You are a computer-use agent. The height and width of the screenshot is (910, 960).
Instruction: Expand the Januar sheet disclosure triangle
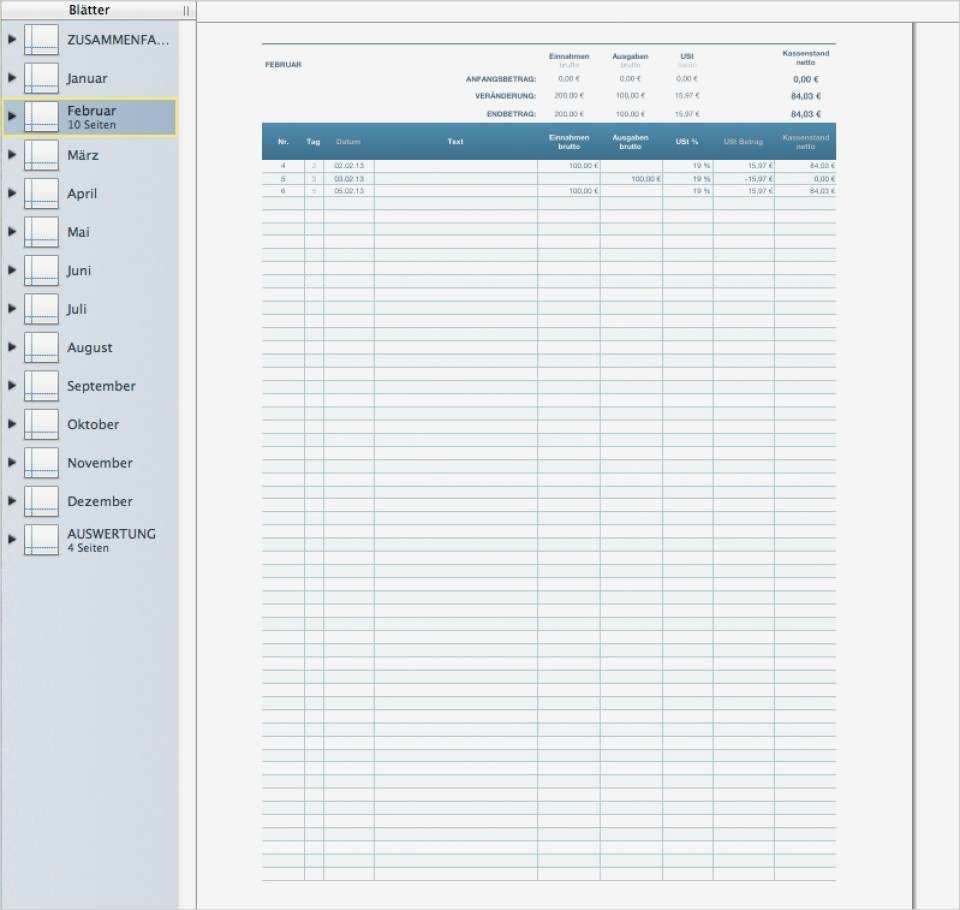click(x=12, y=77)
